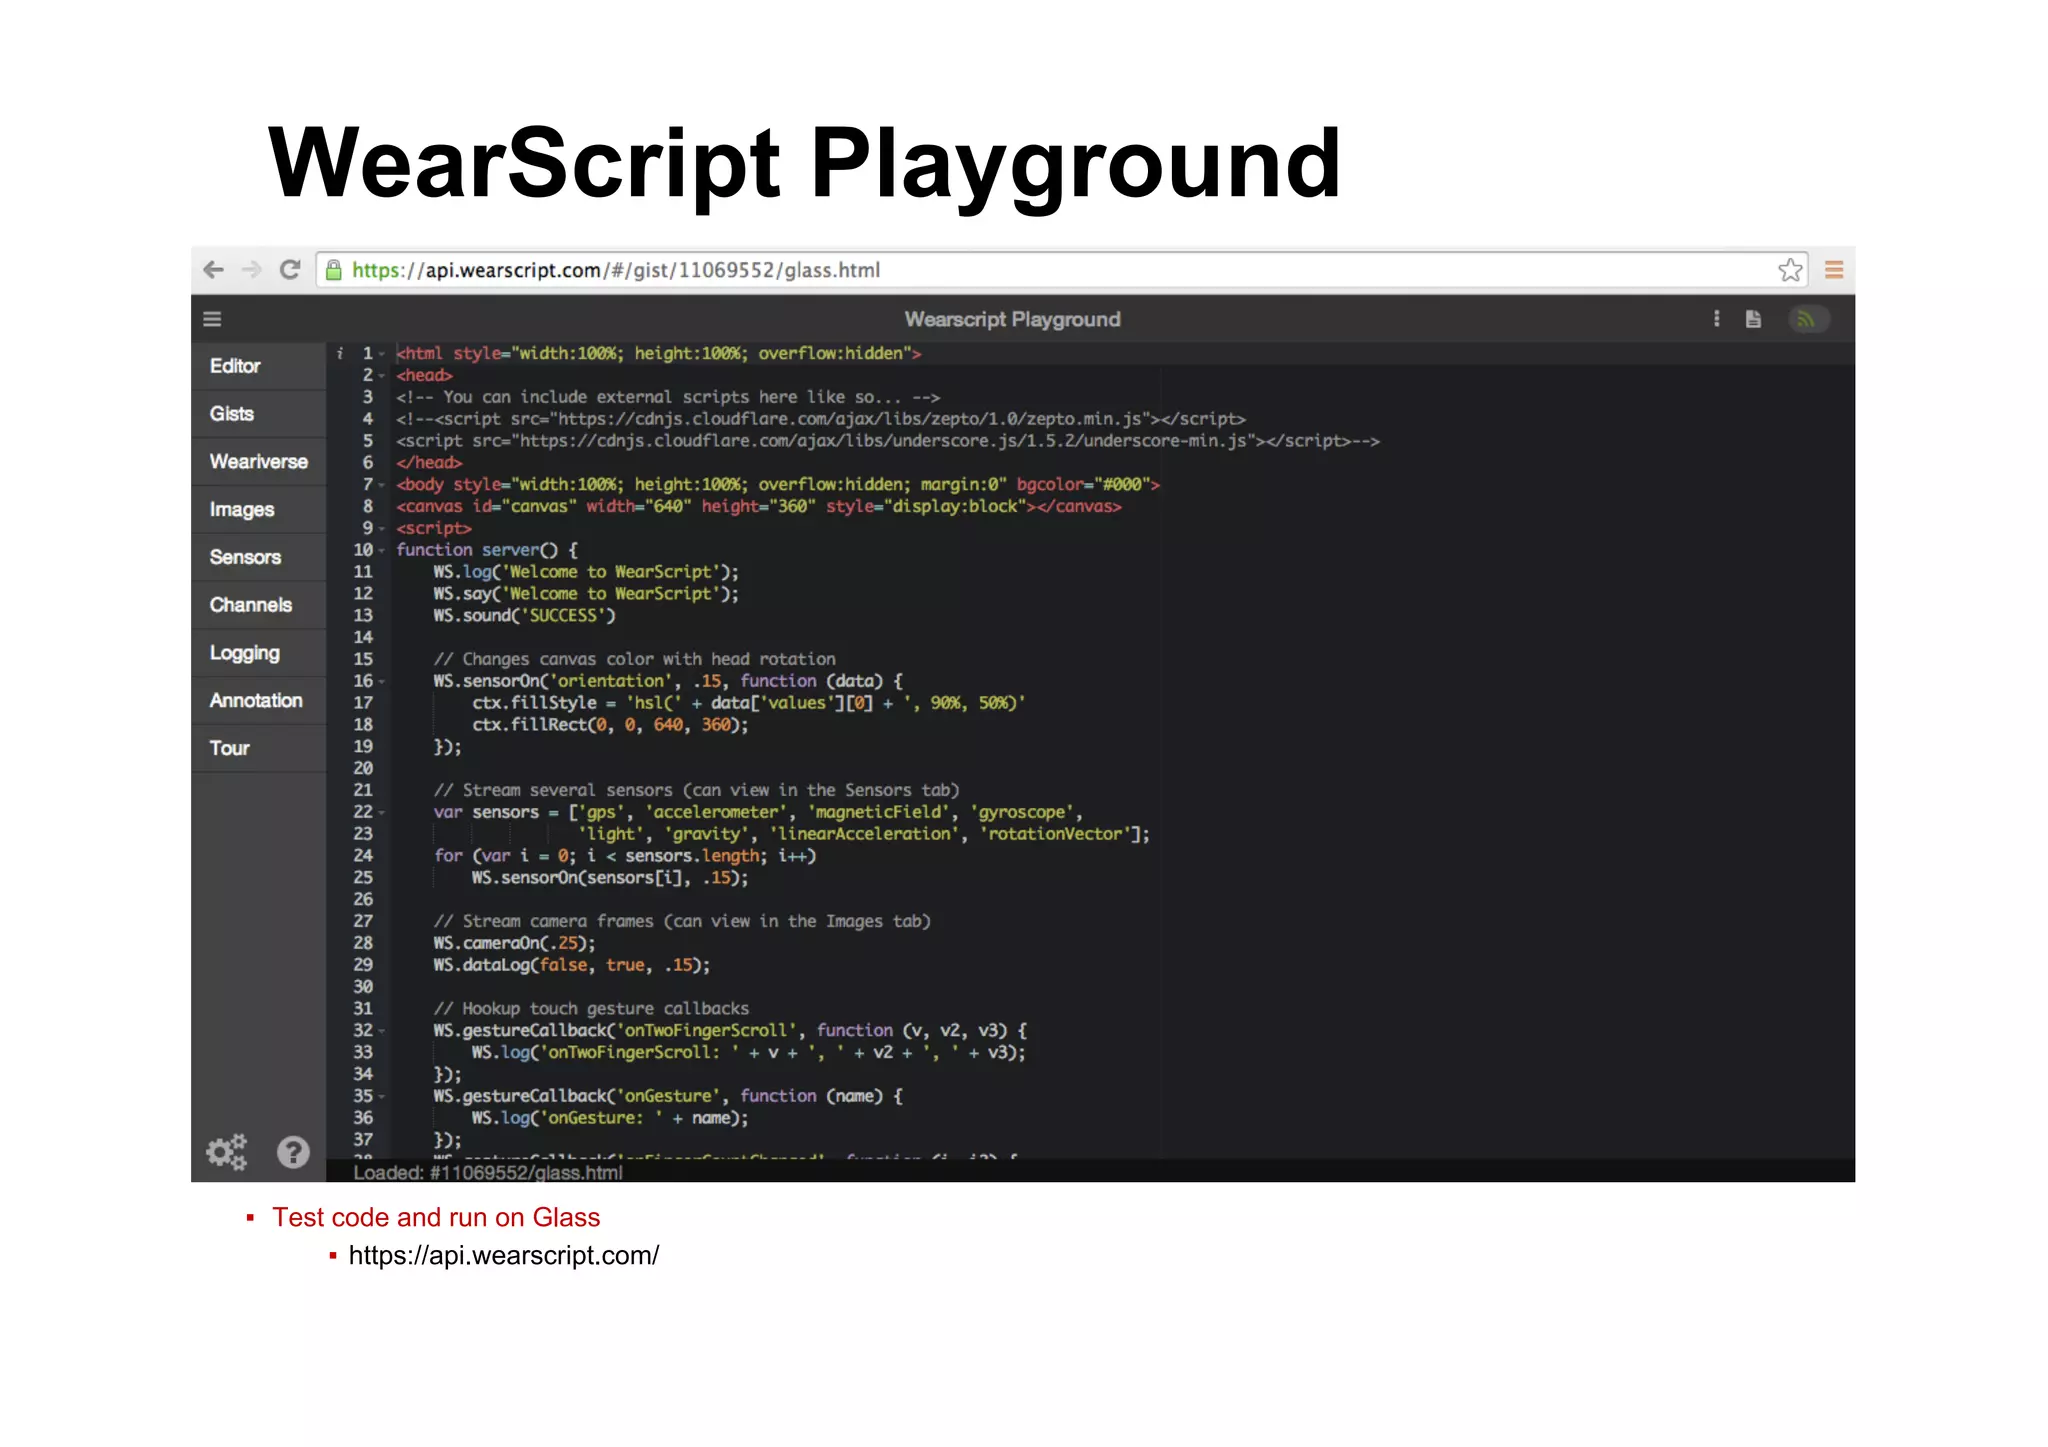Click WS.sound('SUCCESS') code line

pos(524,615)
